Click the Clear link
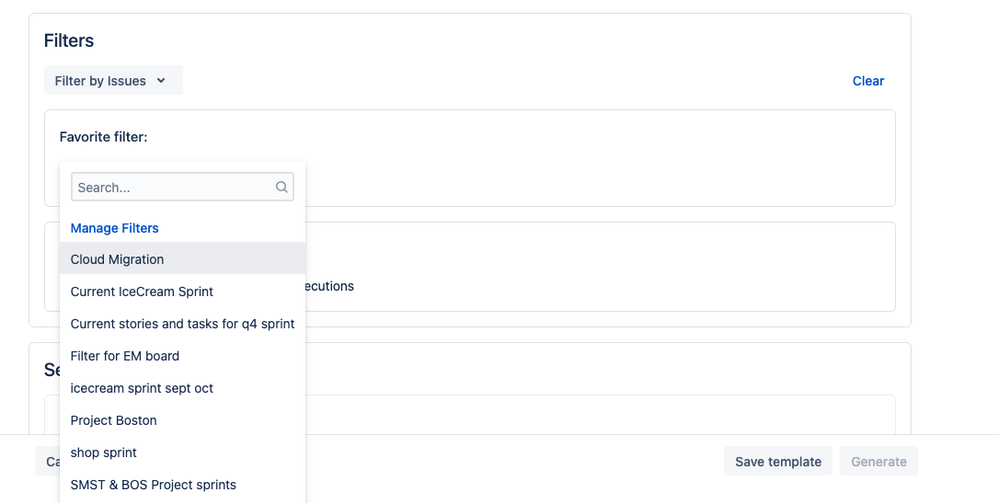This screenshot has height=503, width=999. click(x=868, y=81)
